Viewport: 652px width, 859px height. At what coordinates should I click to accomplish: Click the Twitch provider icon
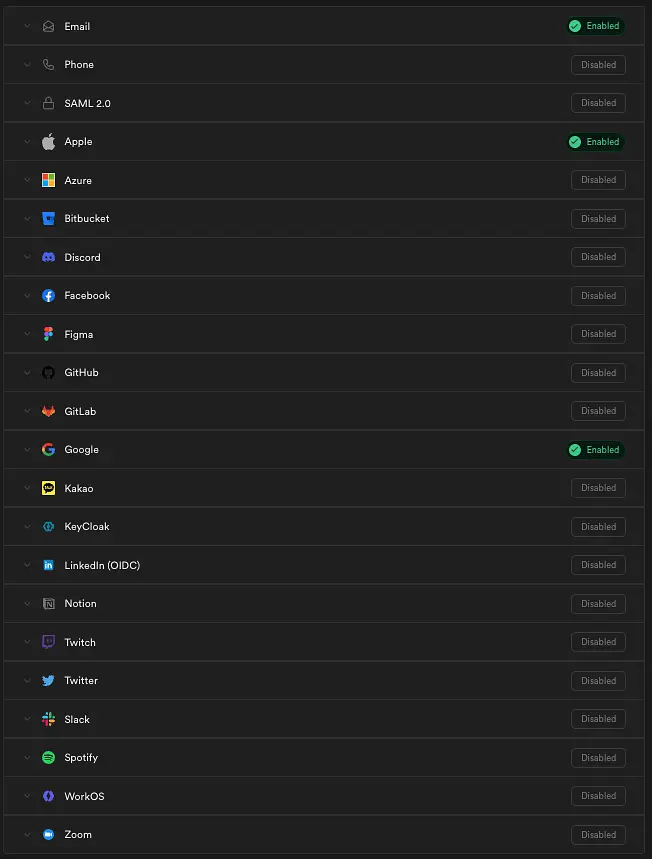tap(48, 642)
